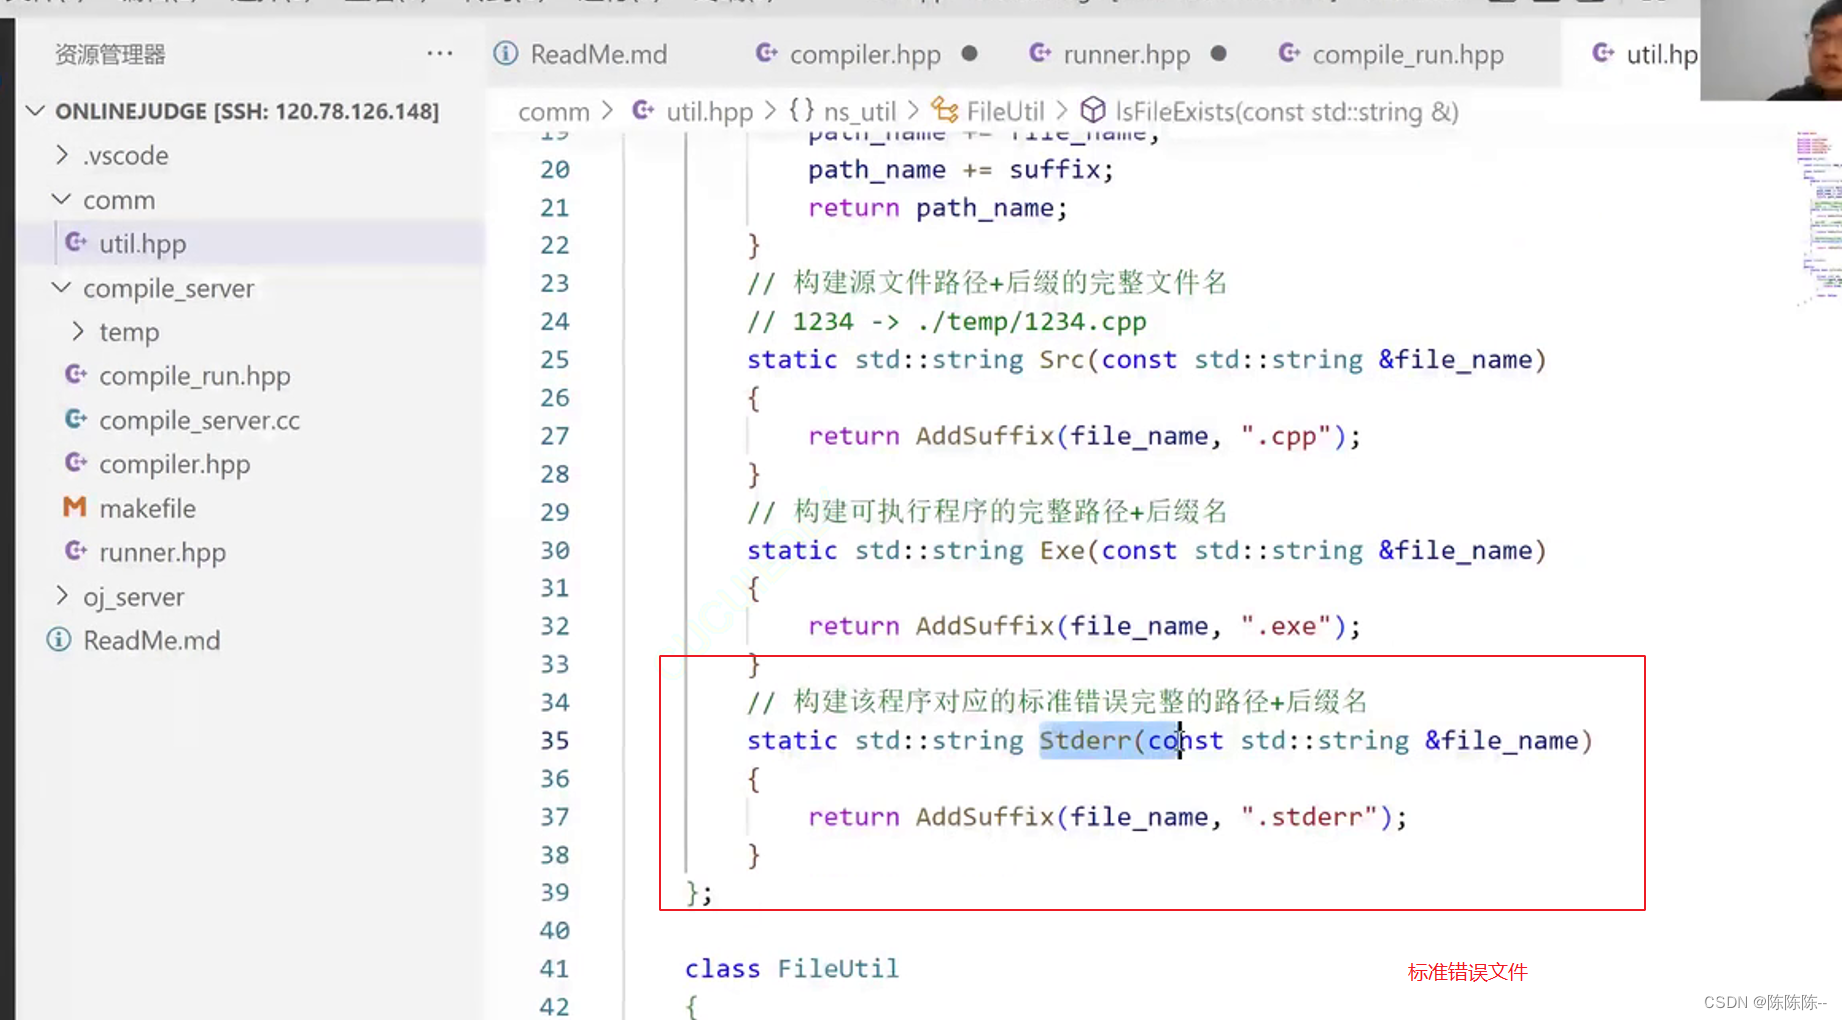Click the IsFileExists method breadcrumb
This screenshot has height=1020, width=1842.
[x=1286, y=111]
